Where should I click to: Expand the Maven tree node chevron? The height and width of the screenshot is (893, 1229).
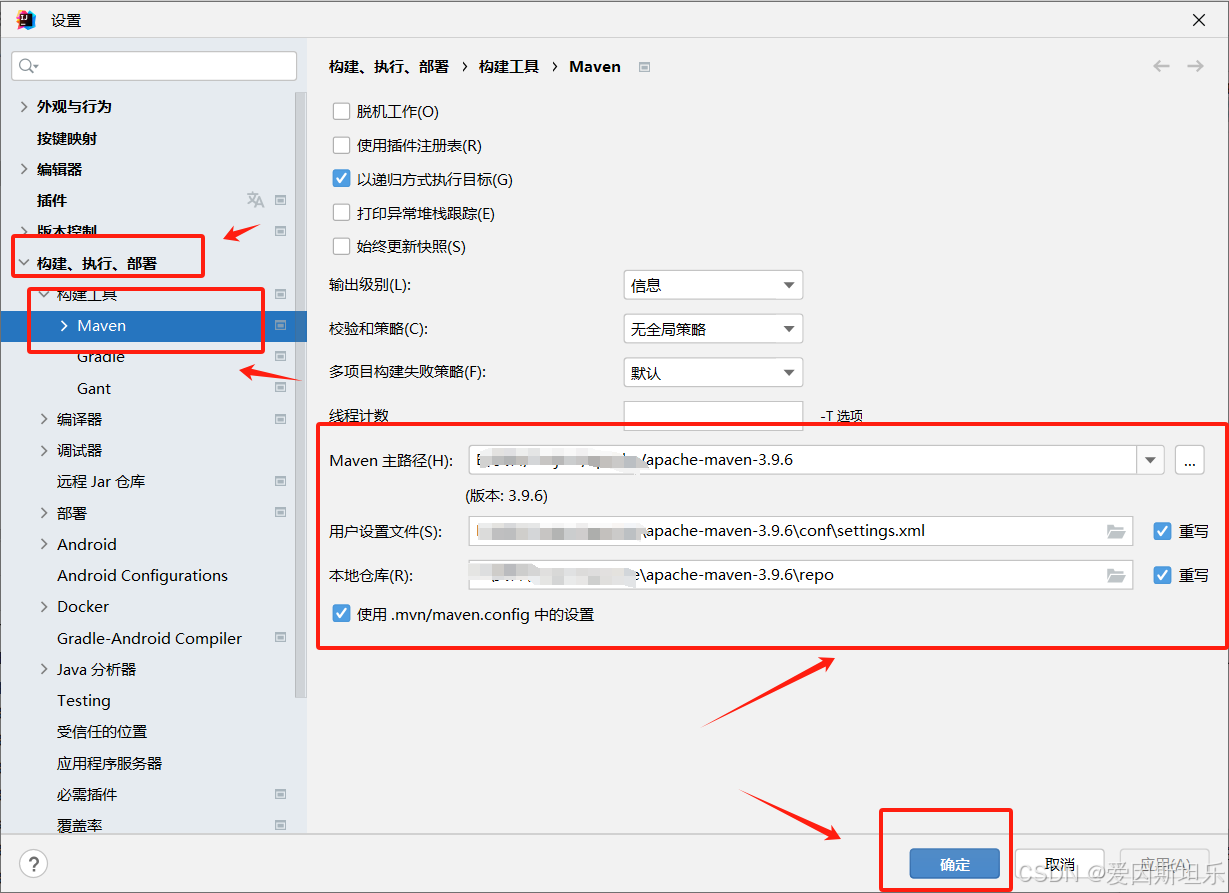(64, 326)
